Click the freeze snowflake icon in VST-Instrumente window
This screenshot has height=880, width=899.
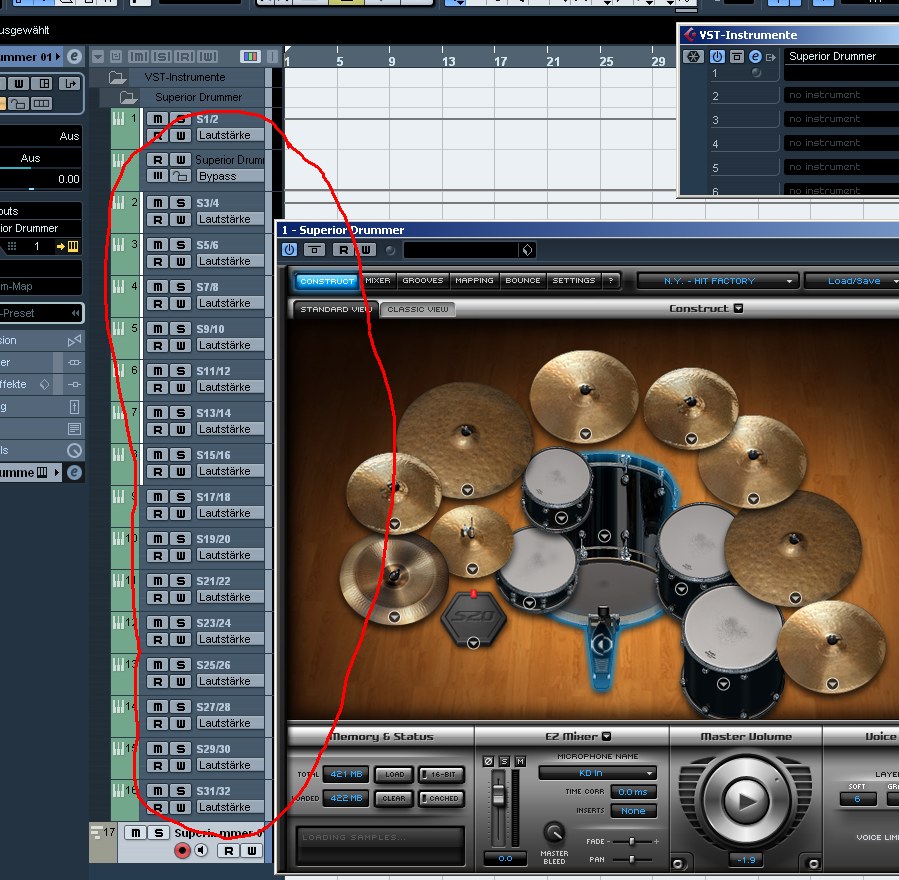click(x=693, y=56)
